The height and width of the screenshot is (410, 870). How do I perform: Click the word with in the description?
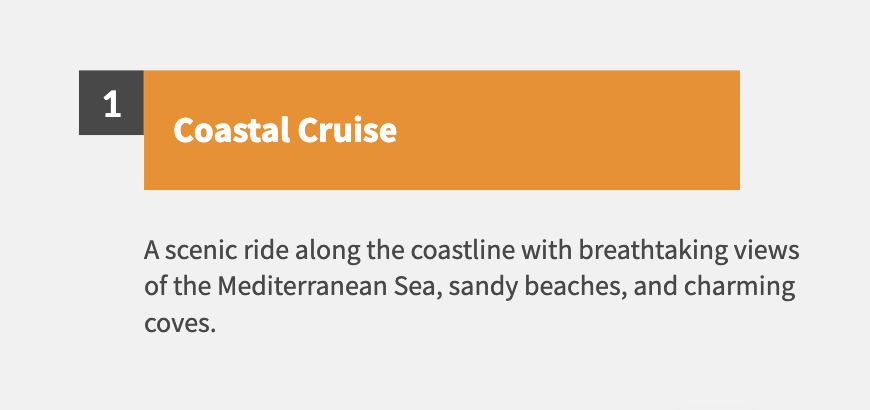click(x=546, y=251)
